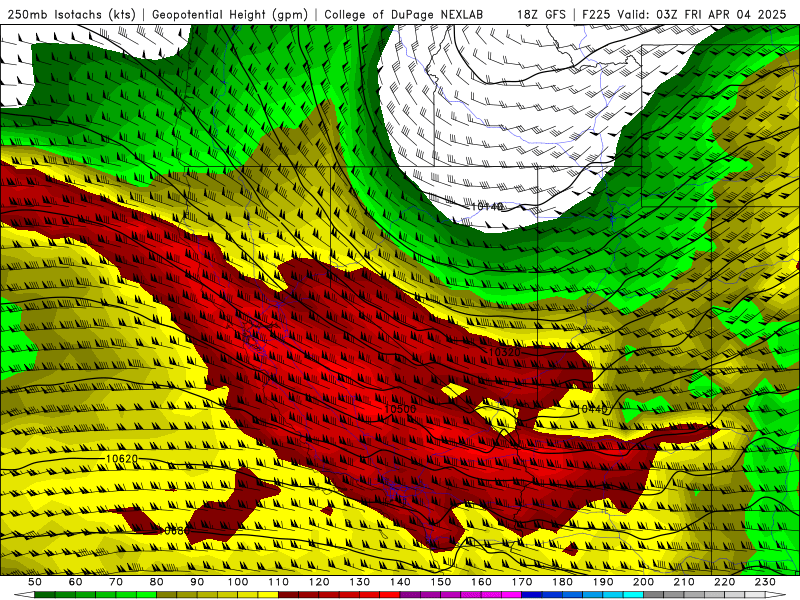Click the 170 value on the color scale

click(522, 582)
